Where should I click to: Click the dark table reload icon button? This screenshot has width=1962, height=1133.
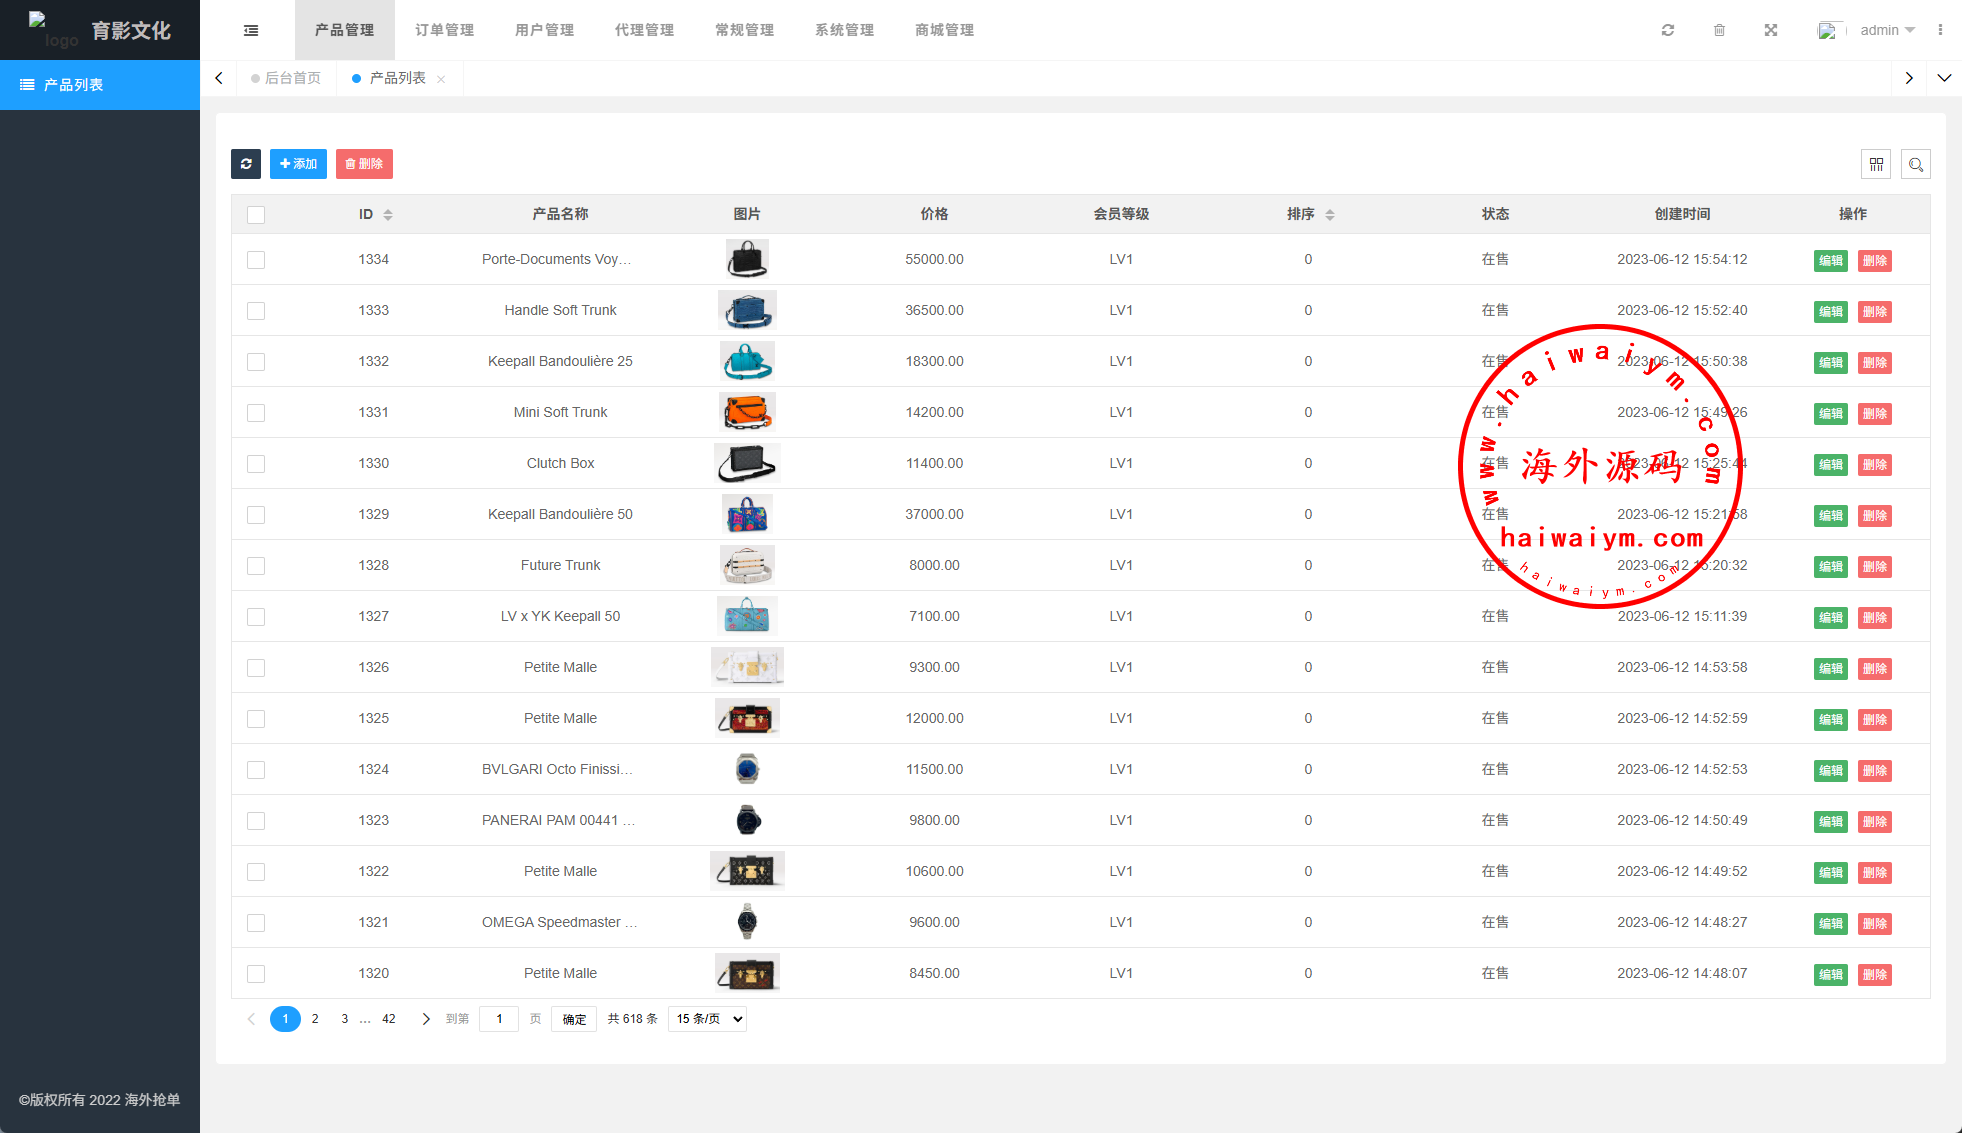pyautogui.click(x=246, y=164)
